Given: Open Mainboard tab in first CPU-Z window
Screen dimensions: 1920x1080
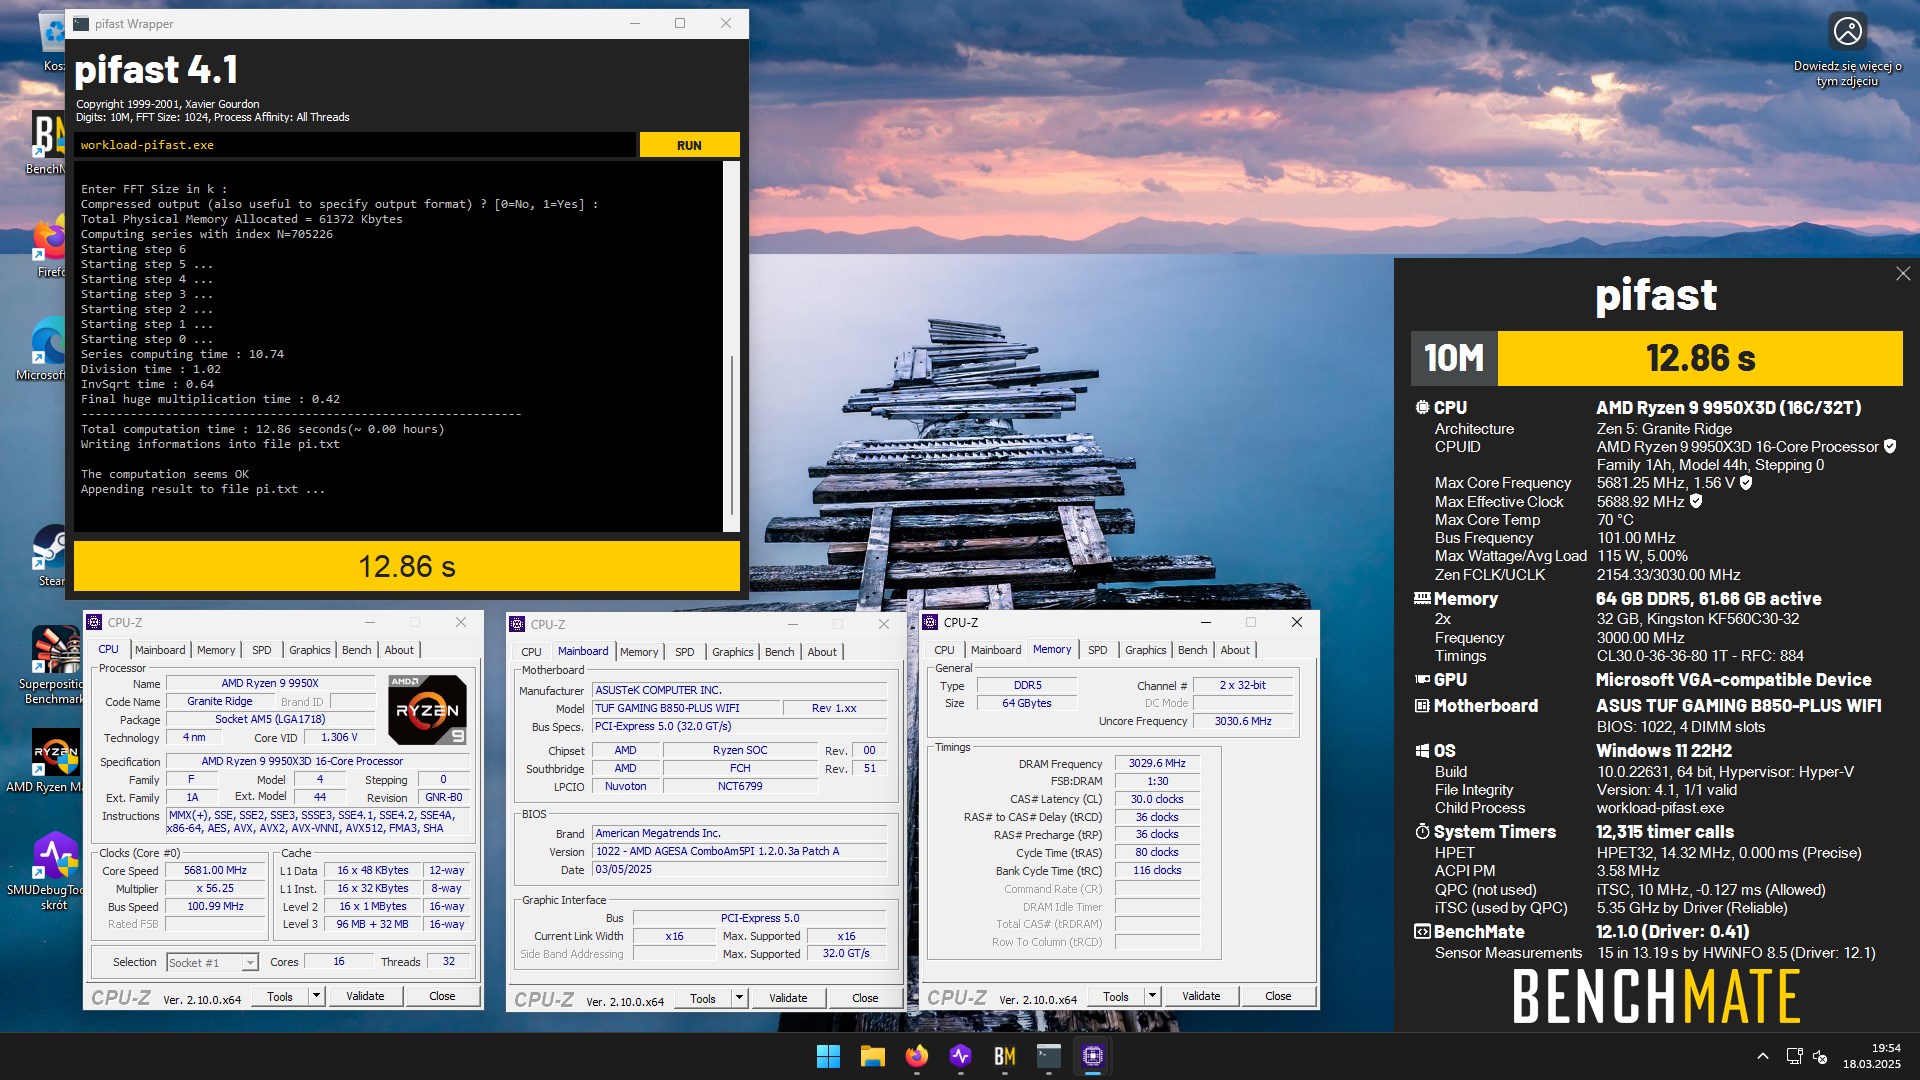Looking at the screenshot, I should click(160, 650).
